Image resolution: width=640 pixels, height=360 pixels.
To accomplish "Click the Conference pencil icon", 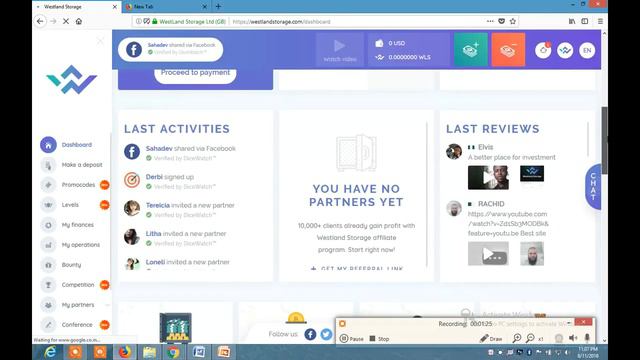I will [x=48, y=325].
